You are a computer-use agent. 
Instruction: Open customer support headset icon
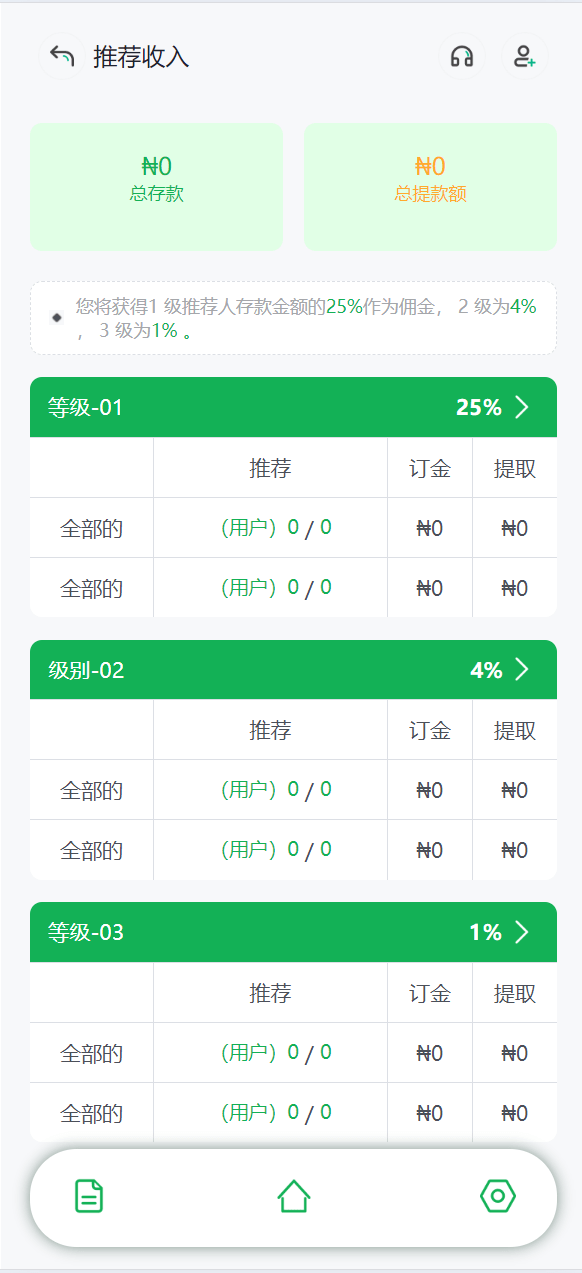coord(462,57)
